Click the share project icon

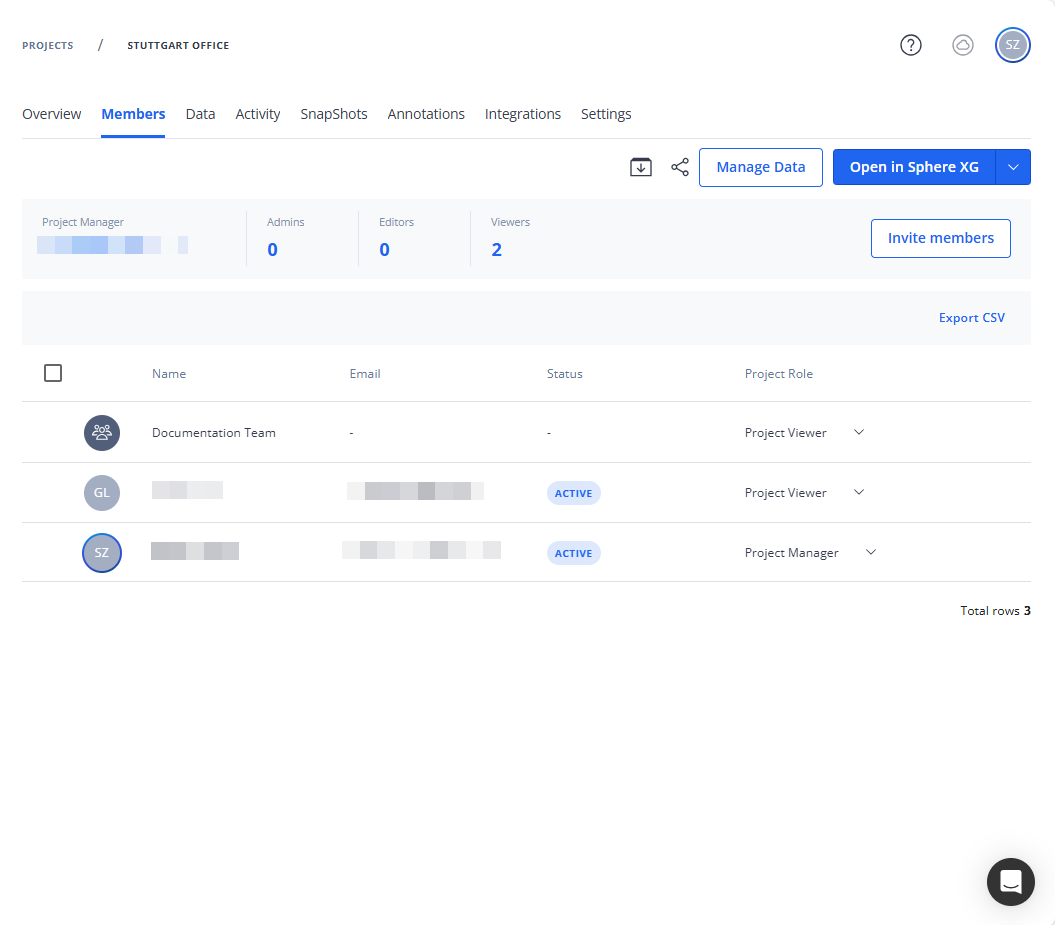click(680, 167)
